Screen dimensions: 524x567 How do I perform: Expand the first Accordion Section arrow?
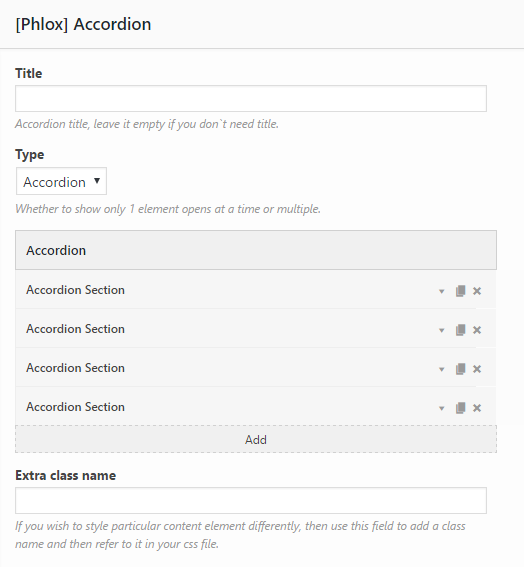click(x=442, y=291)
